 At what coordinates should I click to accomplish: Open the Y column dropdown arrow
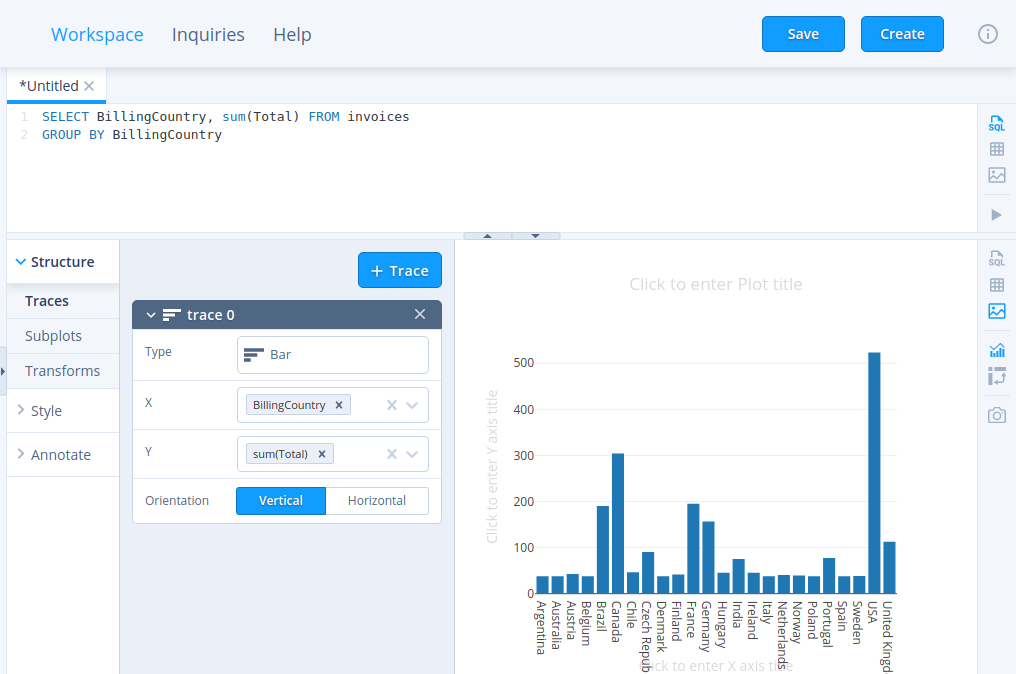pyautogui.click(x=412, y=454)
